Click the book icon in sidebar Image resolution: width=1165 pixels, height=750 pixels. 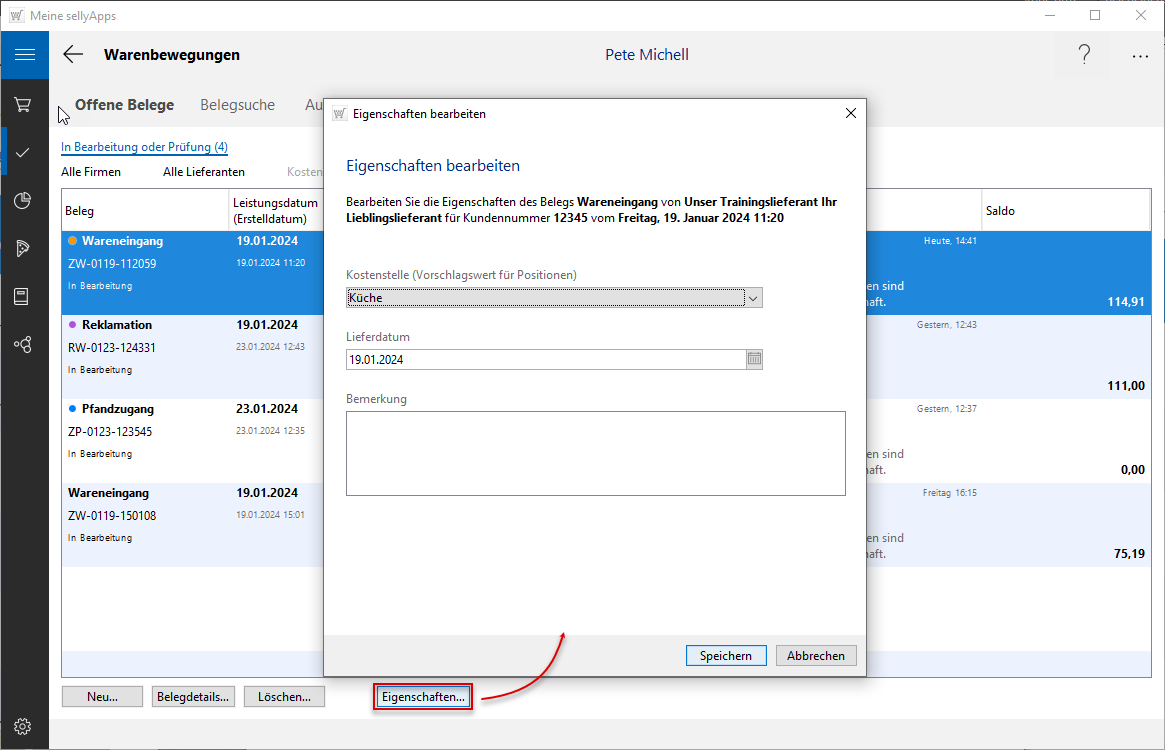pyautogui.click(x=22, y=297)
